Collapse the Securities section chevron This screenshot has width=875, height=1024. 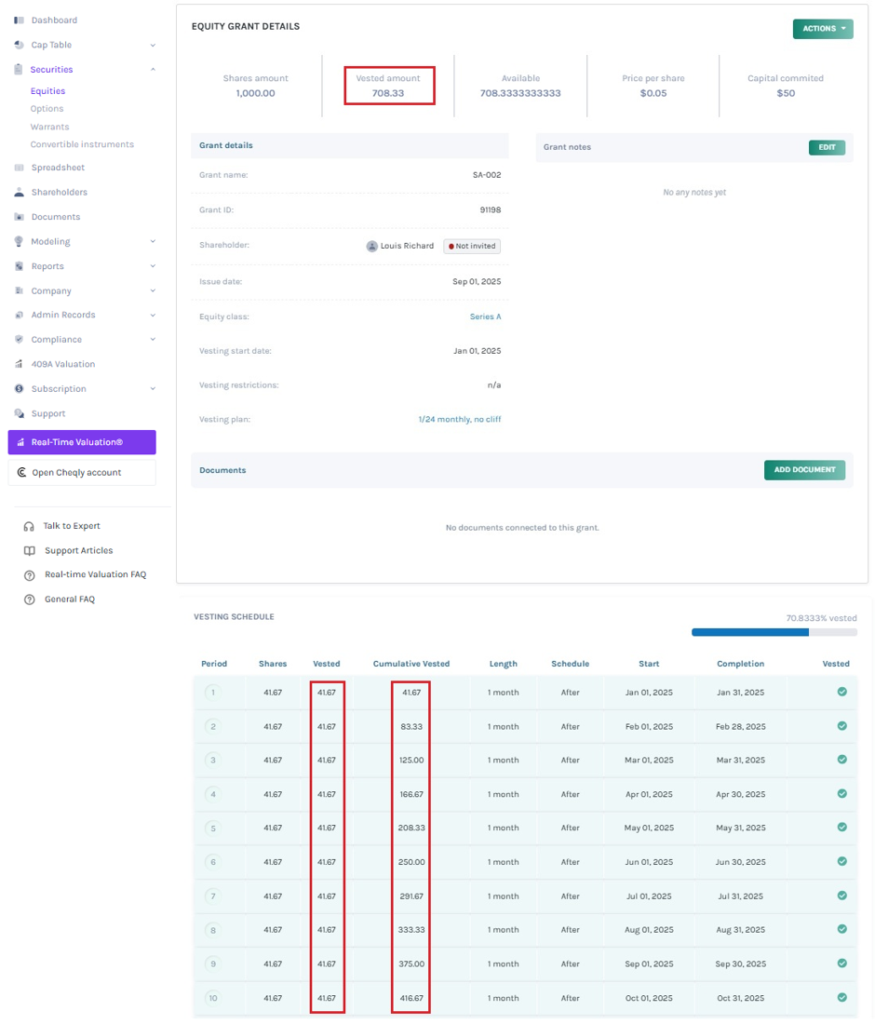click(x=153, y=69)
